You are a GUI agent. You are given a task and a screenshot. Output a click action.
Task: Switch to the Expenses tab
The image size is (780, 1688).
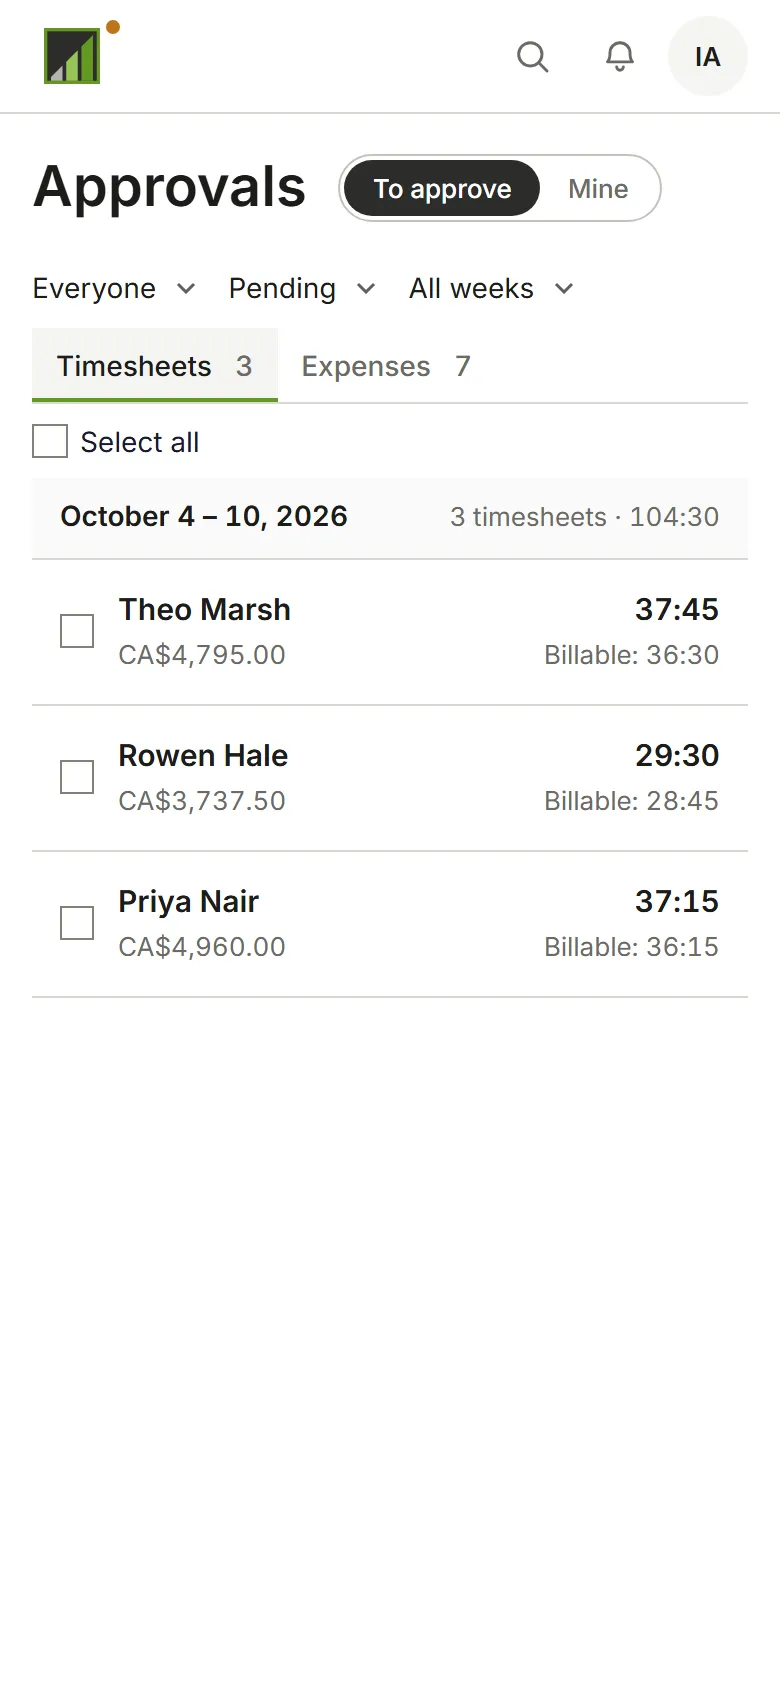coord(386,366)
